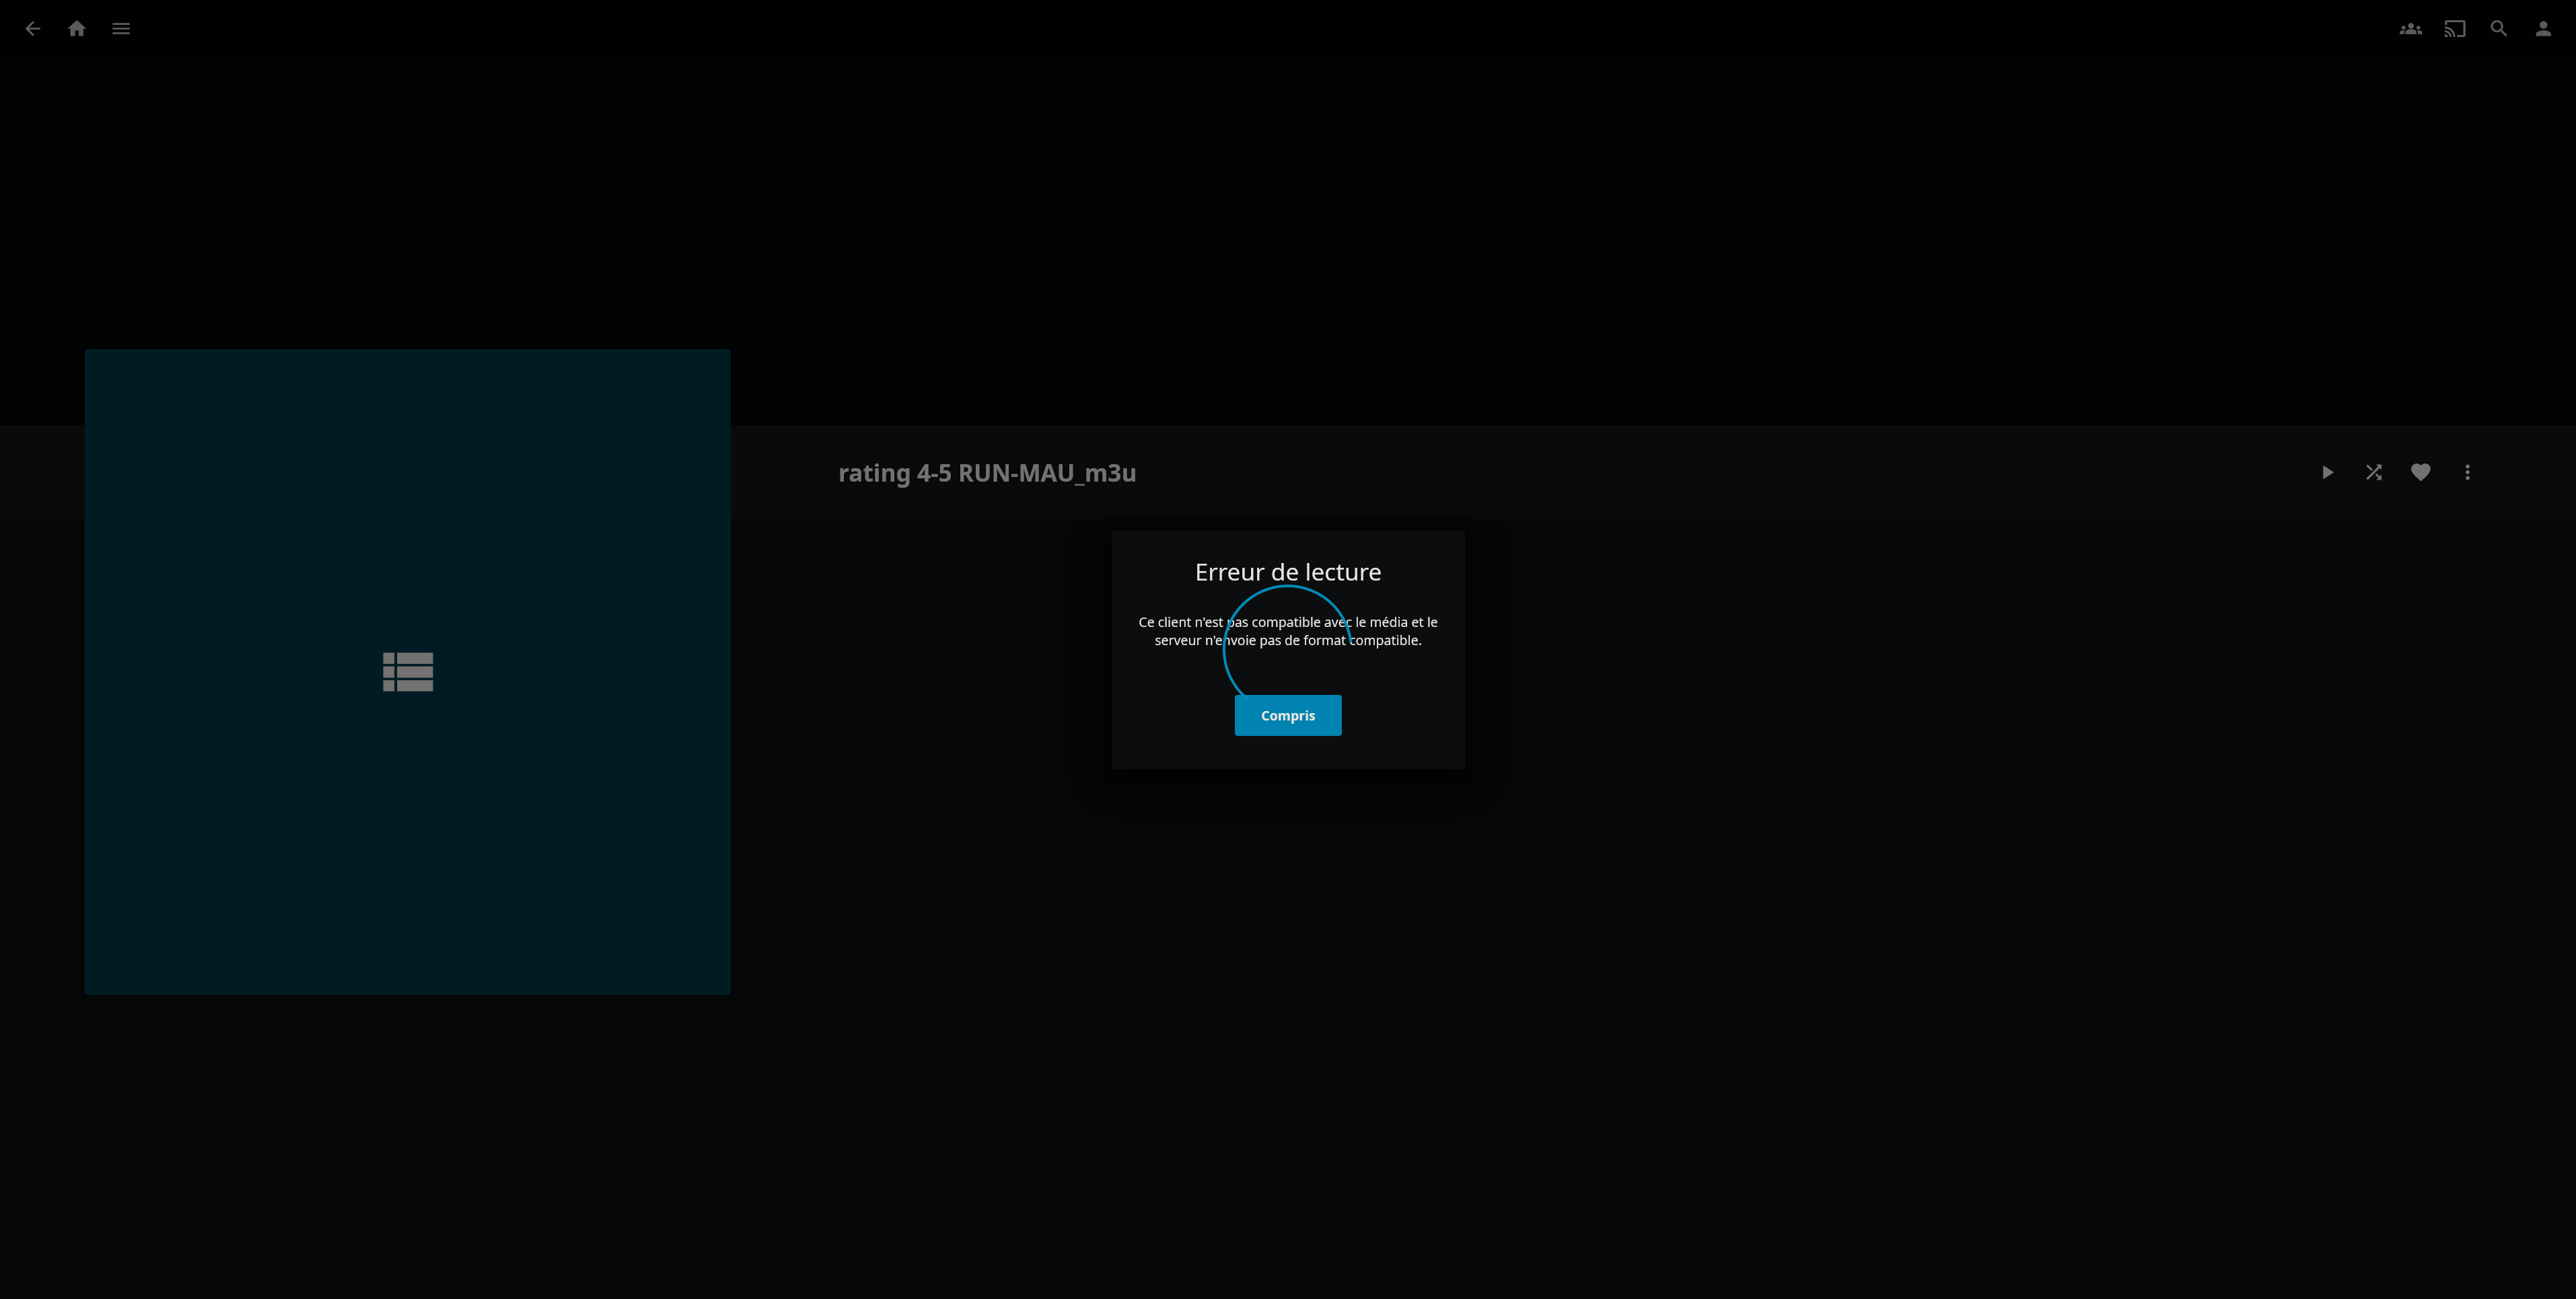Screen dimensions: 2576x1299
Task: Start casting to a remote device
Action: coord(2455,28)
